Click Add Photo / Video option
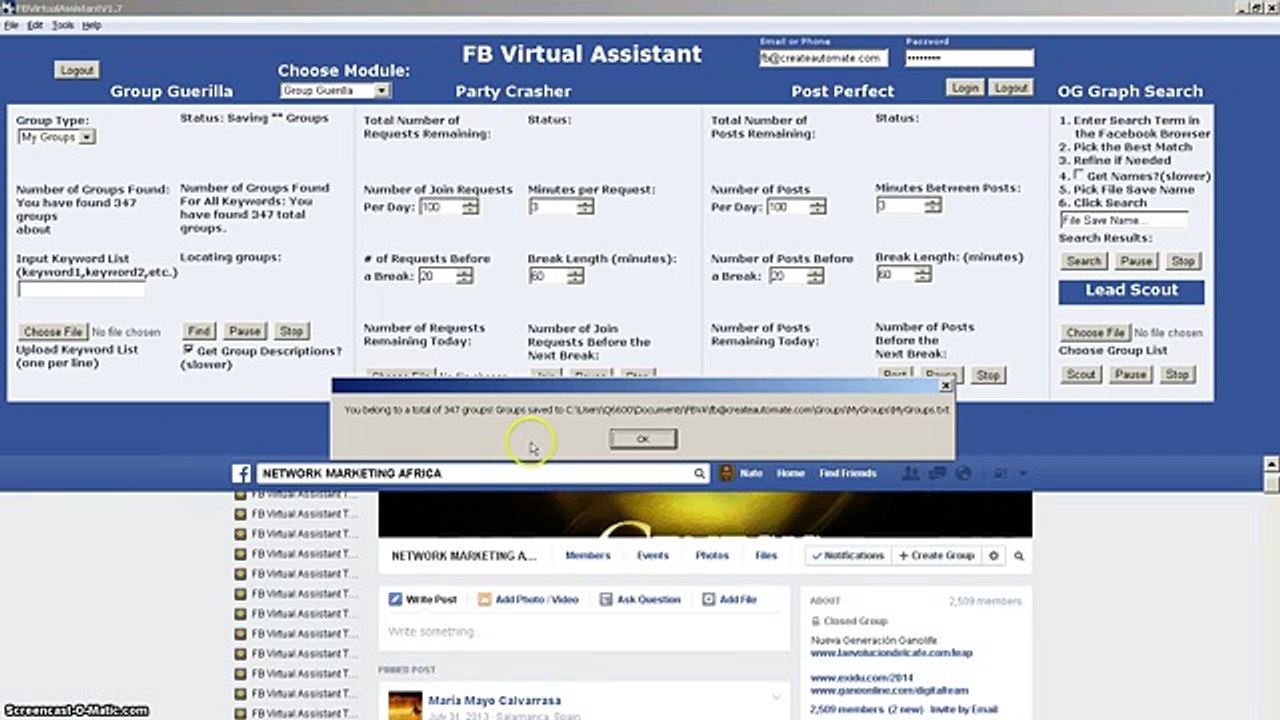The width and height of the screenshot is (1280, 720). click(528, 599)
